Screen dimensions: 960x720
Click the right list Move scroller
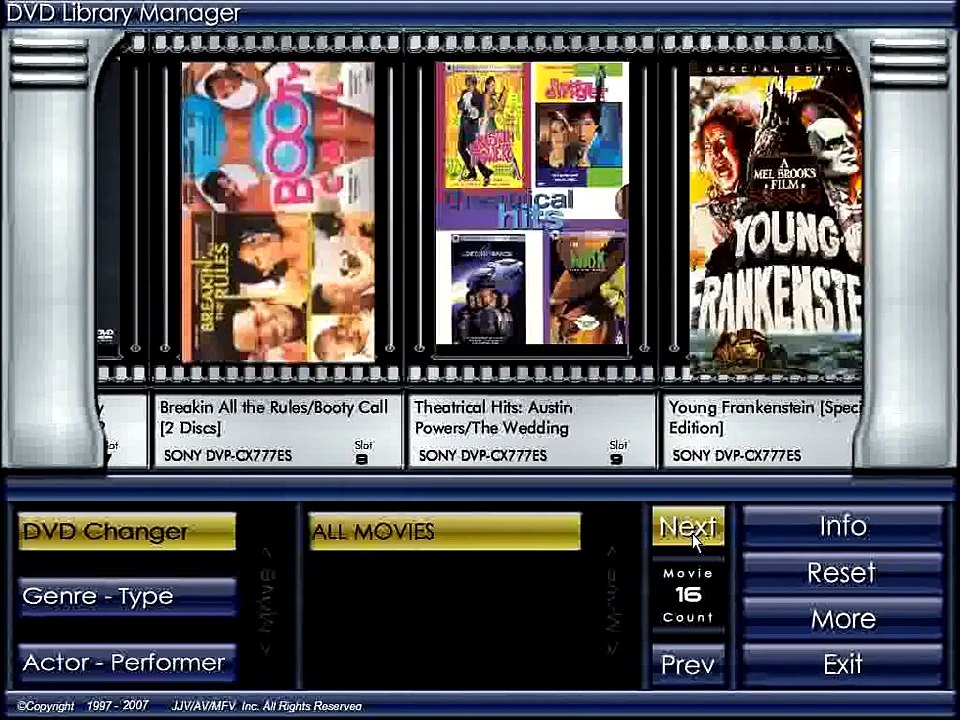click(x=612, y=601)
